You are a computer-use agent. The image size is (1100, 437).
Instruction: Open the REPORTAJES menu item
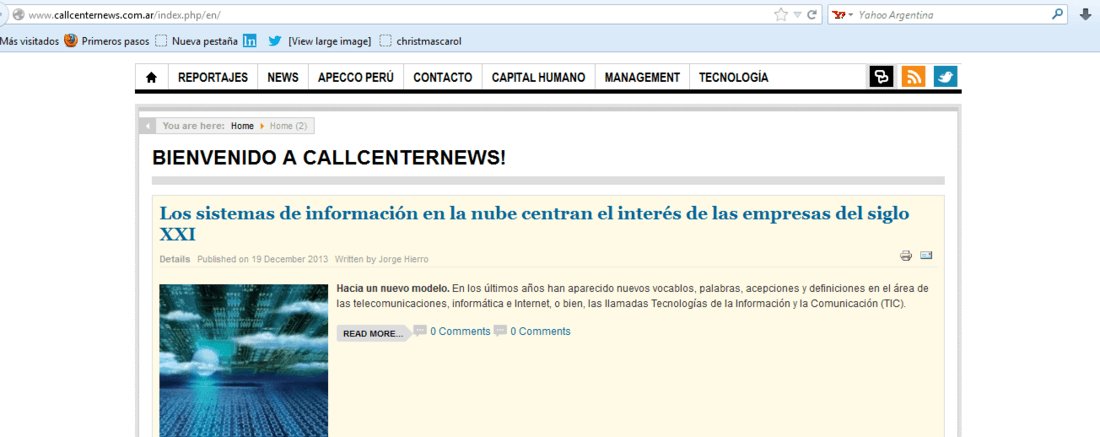coord(213,78)
